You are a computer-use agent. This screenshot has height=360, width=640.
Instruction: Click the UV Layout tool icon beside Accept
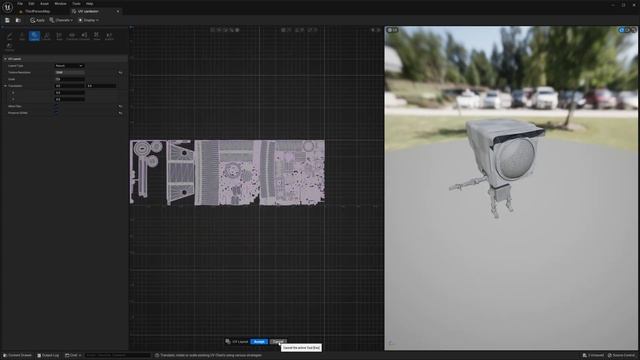[x=228, y=342]
